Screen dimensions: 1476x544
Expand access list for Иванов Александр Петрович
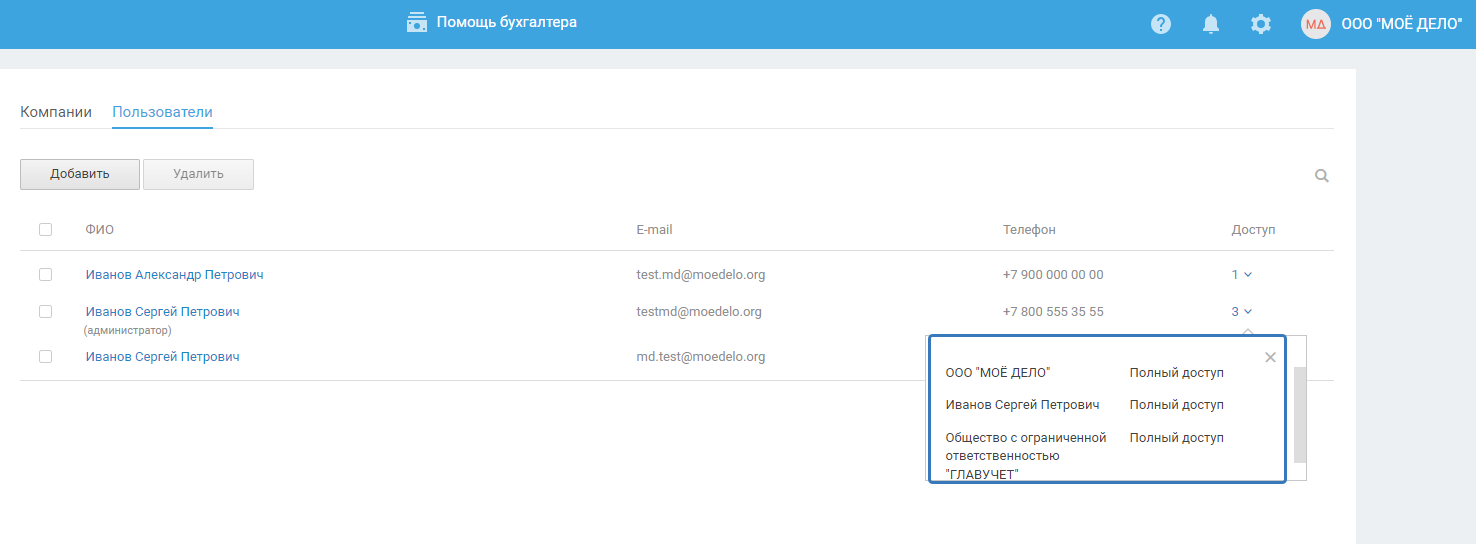coord(1242,274)
